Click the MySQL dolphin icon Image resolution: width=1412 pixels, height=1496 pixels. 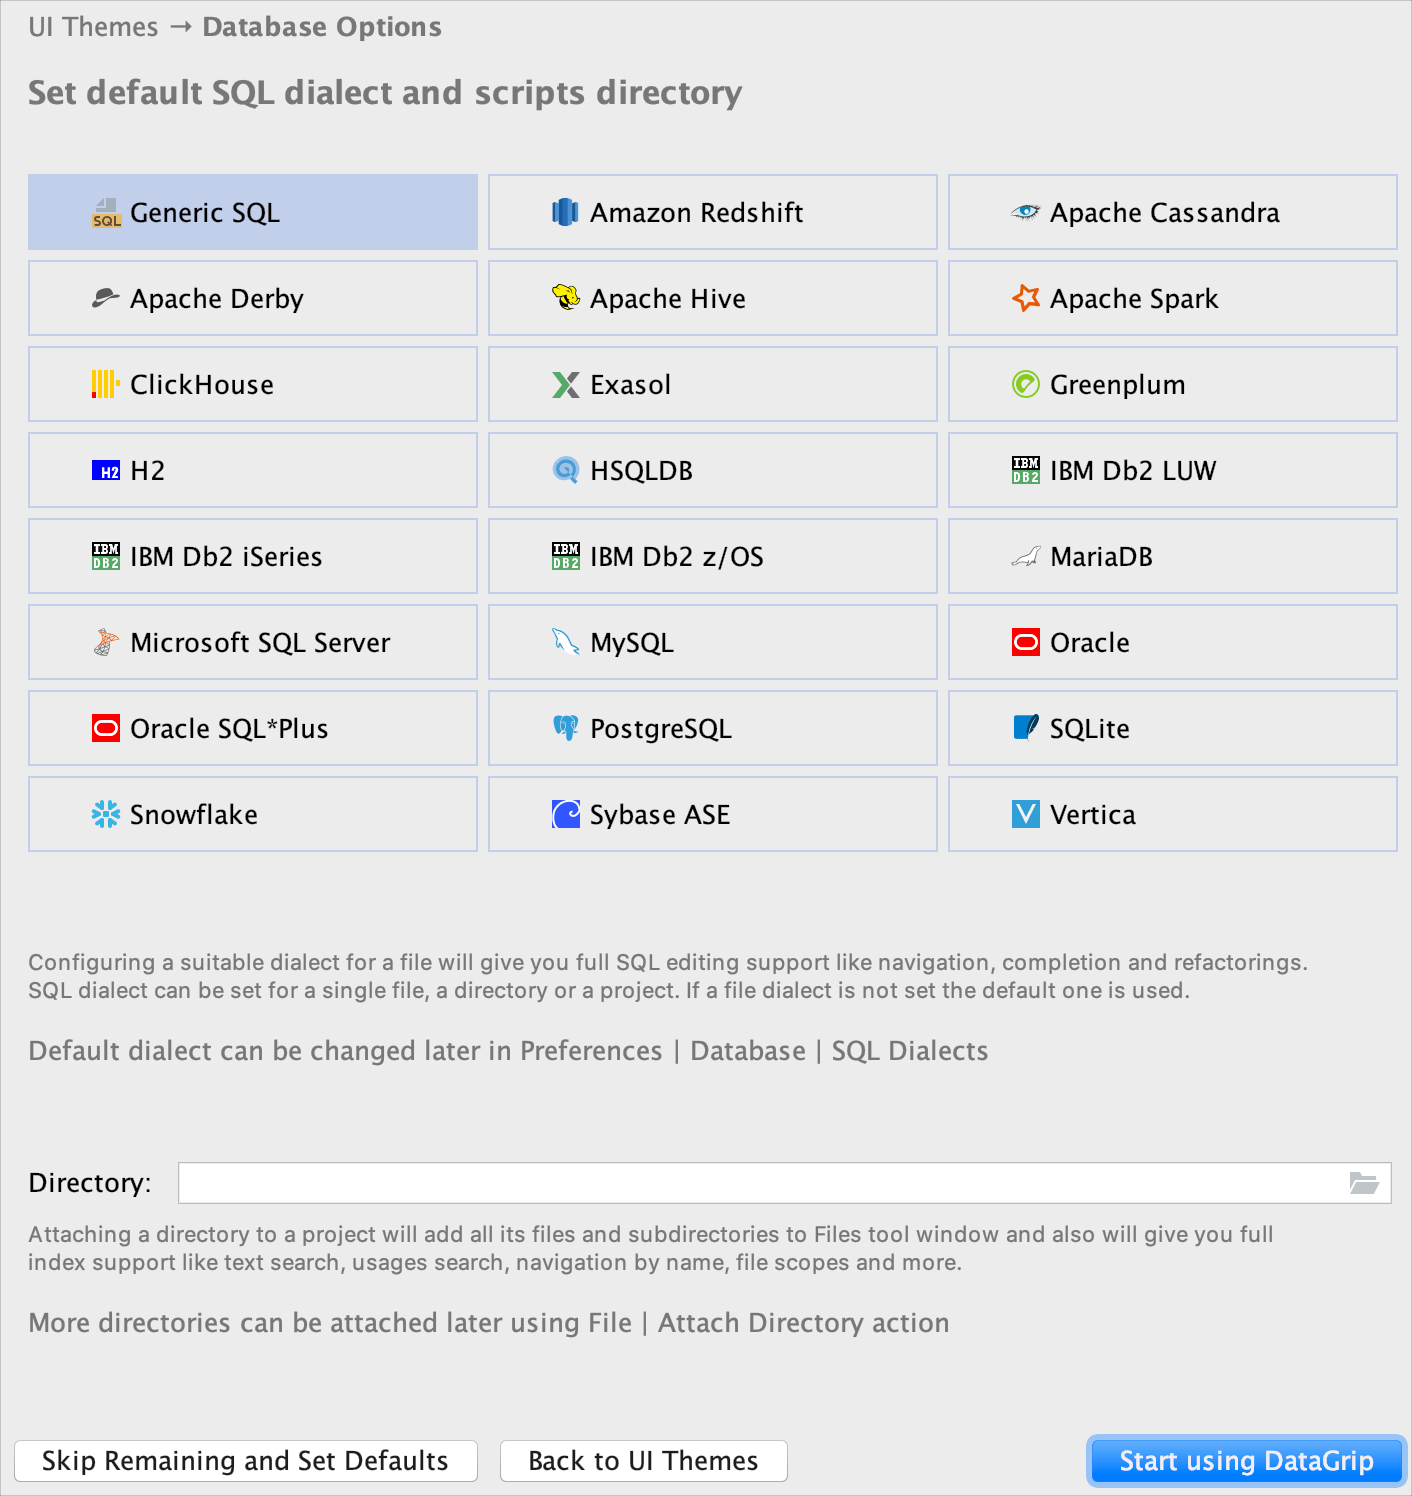[x=566, y=642]
